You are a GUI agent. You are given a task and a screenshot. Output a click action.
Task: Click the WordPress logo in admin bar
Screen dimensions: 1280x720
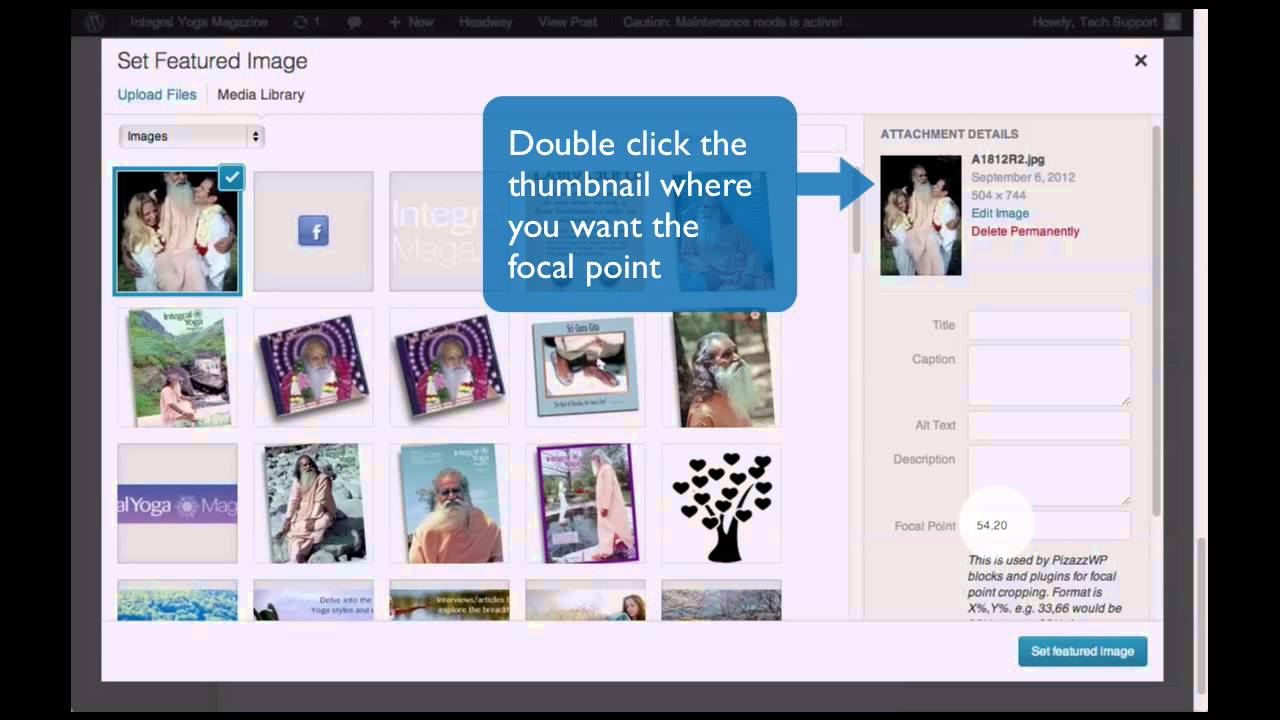pos(95,21)
